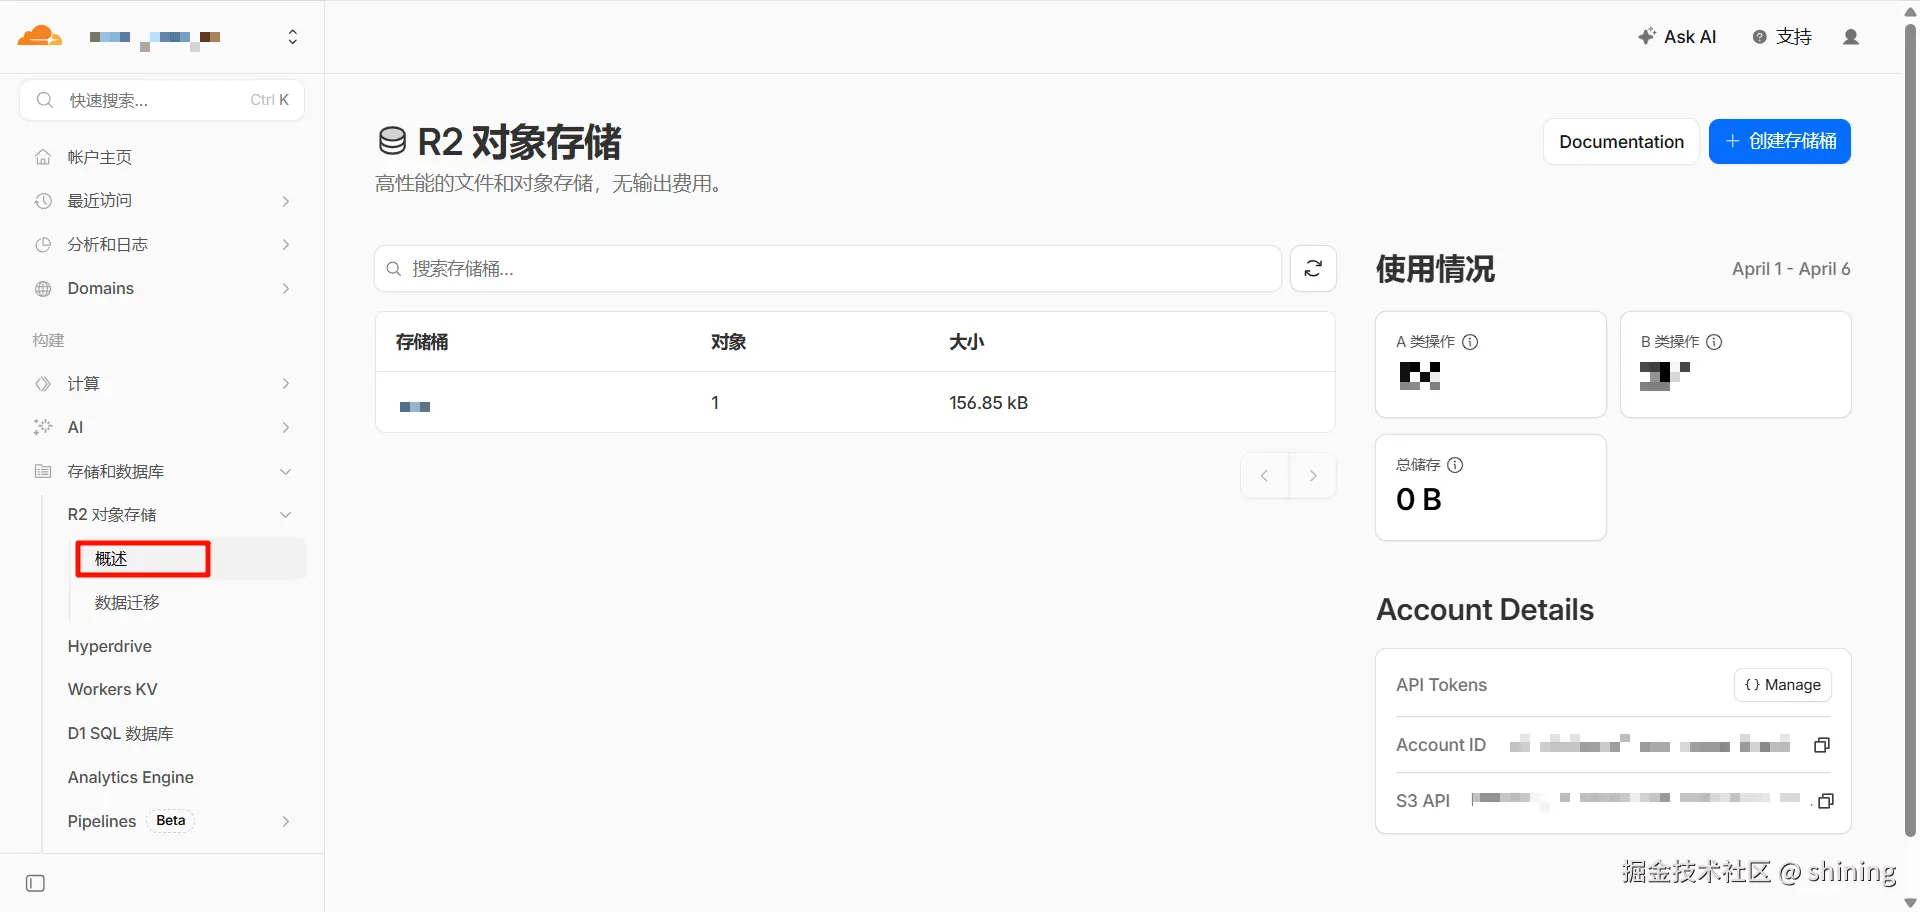This screenshot has width=1920, height=912.
Task: Expand the 分析和日志 chevron
Action: tap(286, 245)
